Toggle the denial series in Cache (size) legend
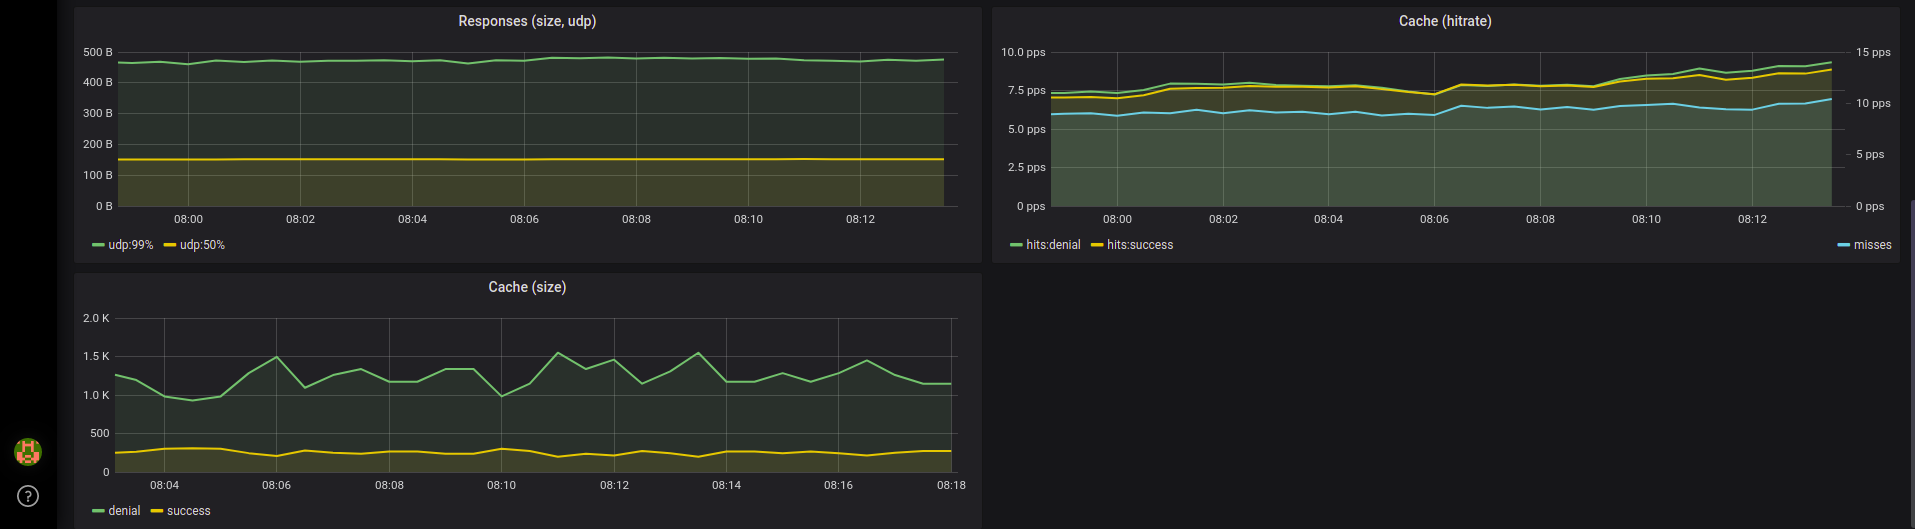The height and width of the screenshot is (529, 1915). click(124, 511)
